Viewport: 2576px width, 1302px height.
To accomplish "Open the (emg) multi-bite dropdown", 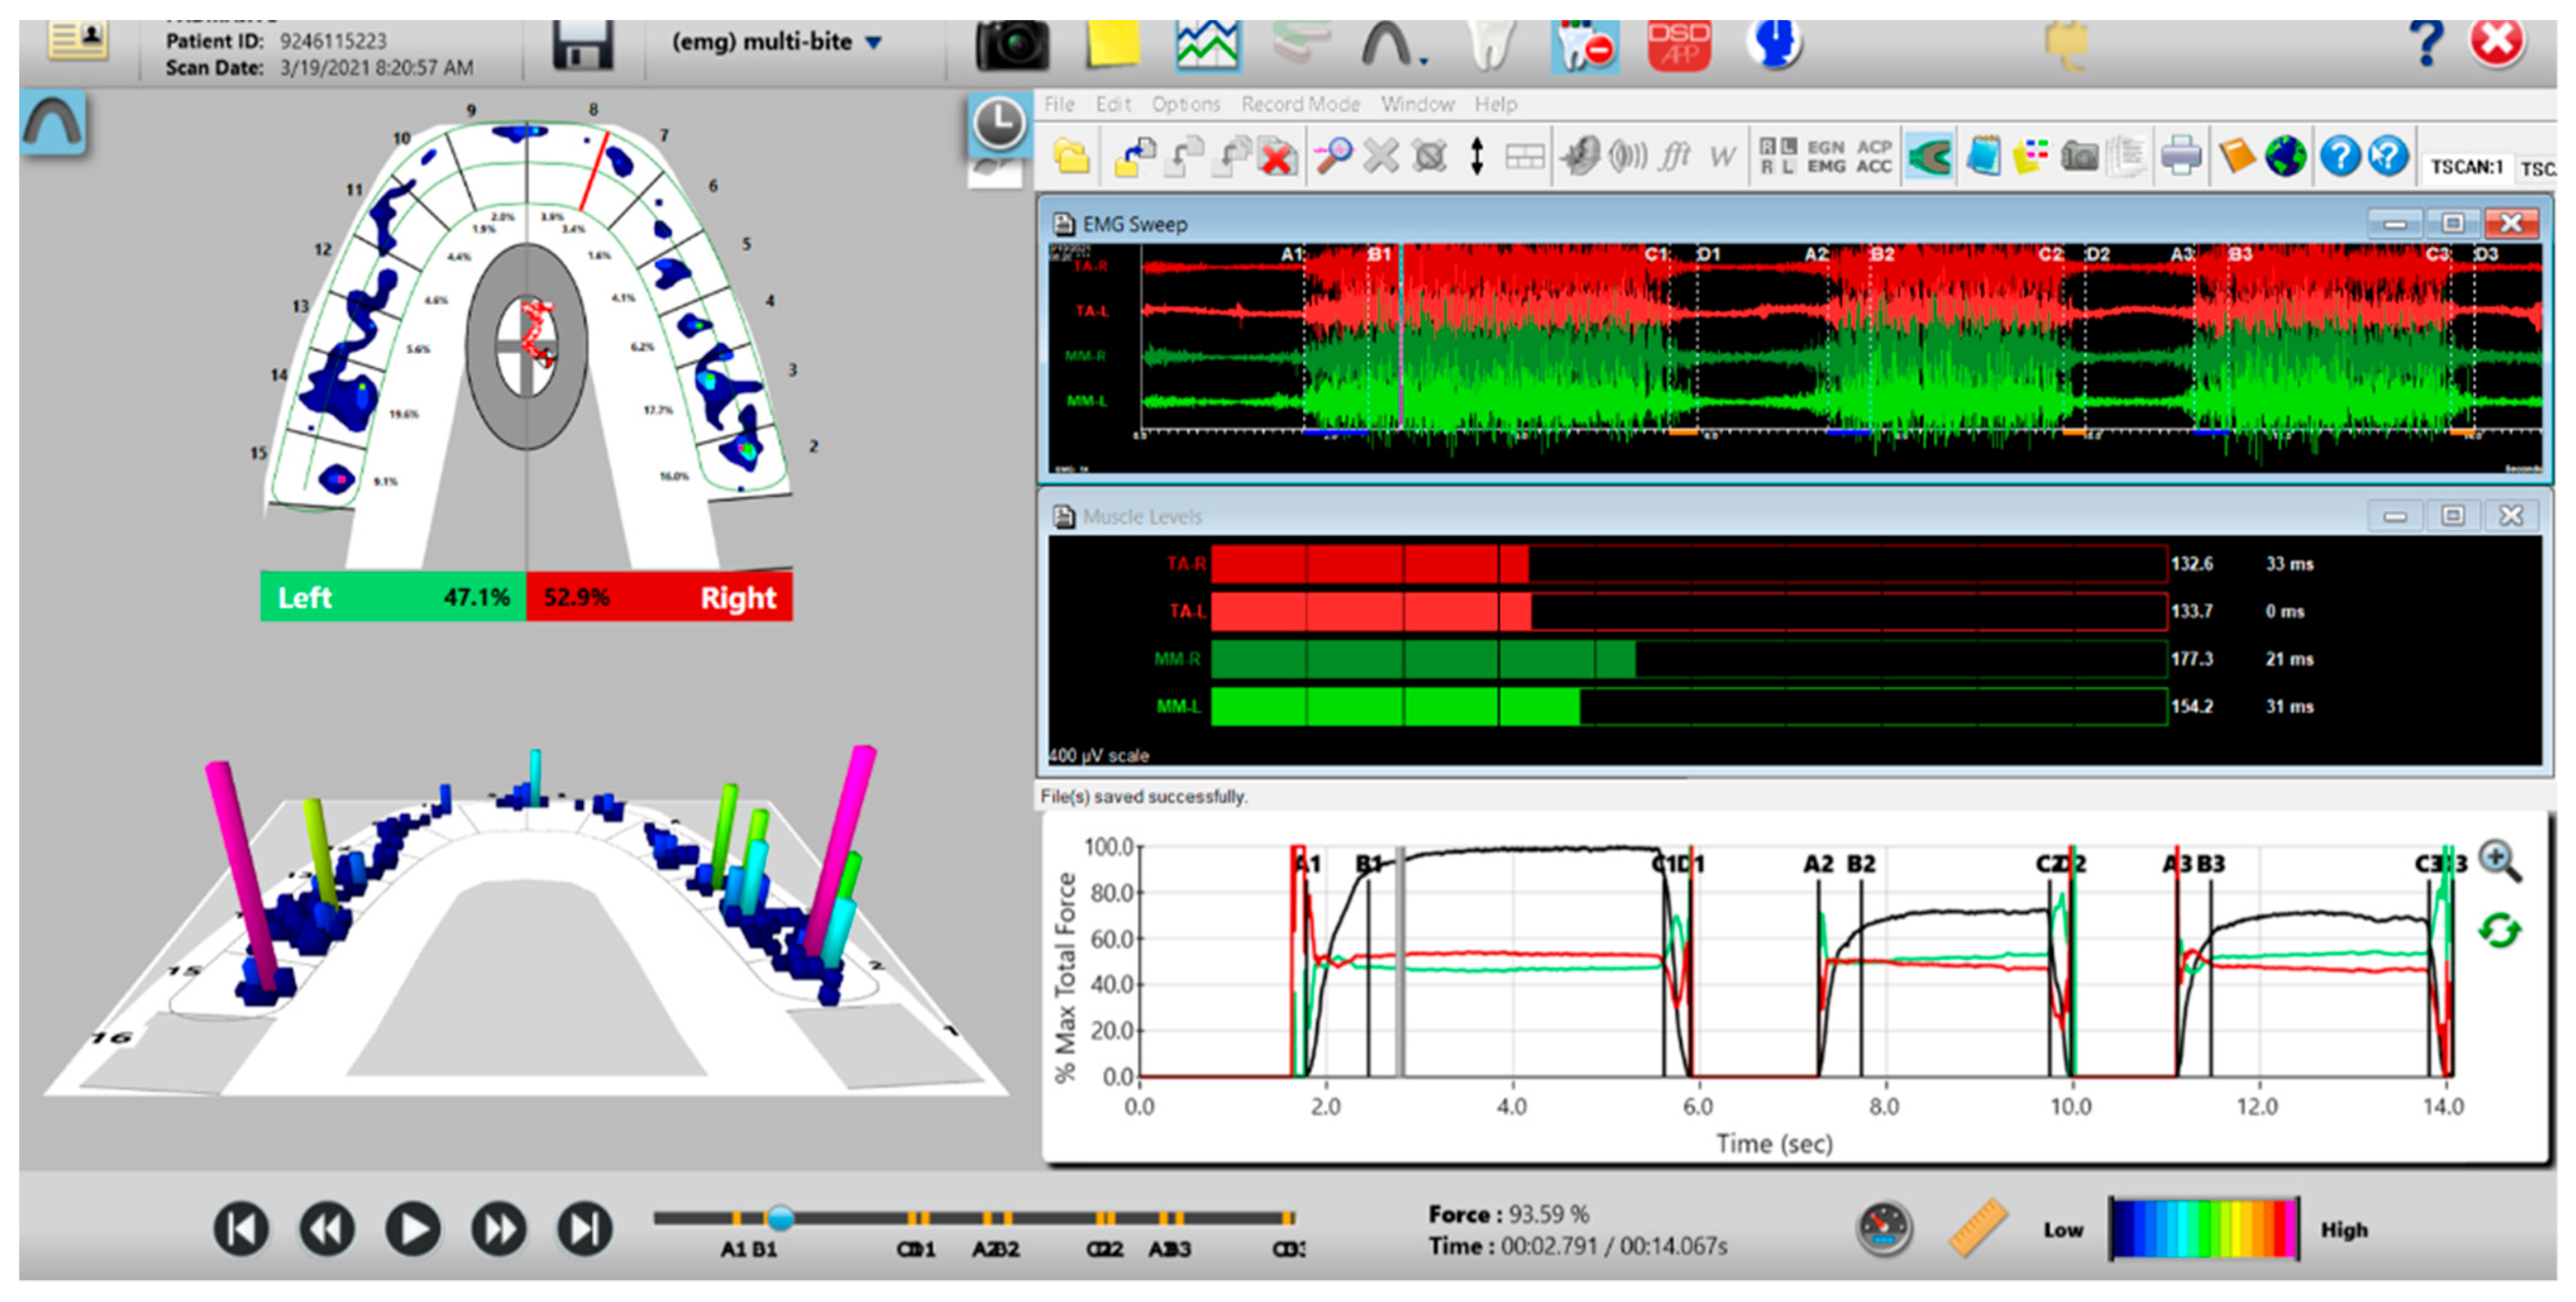I will click(x=776, y=42).
